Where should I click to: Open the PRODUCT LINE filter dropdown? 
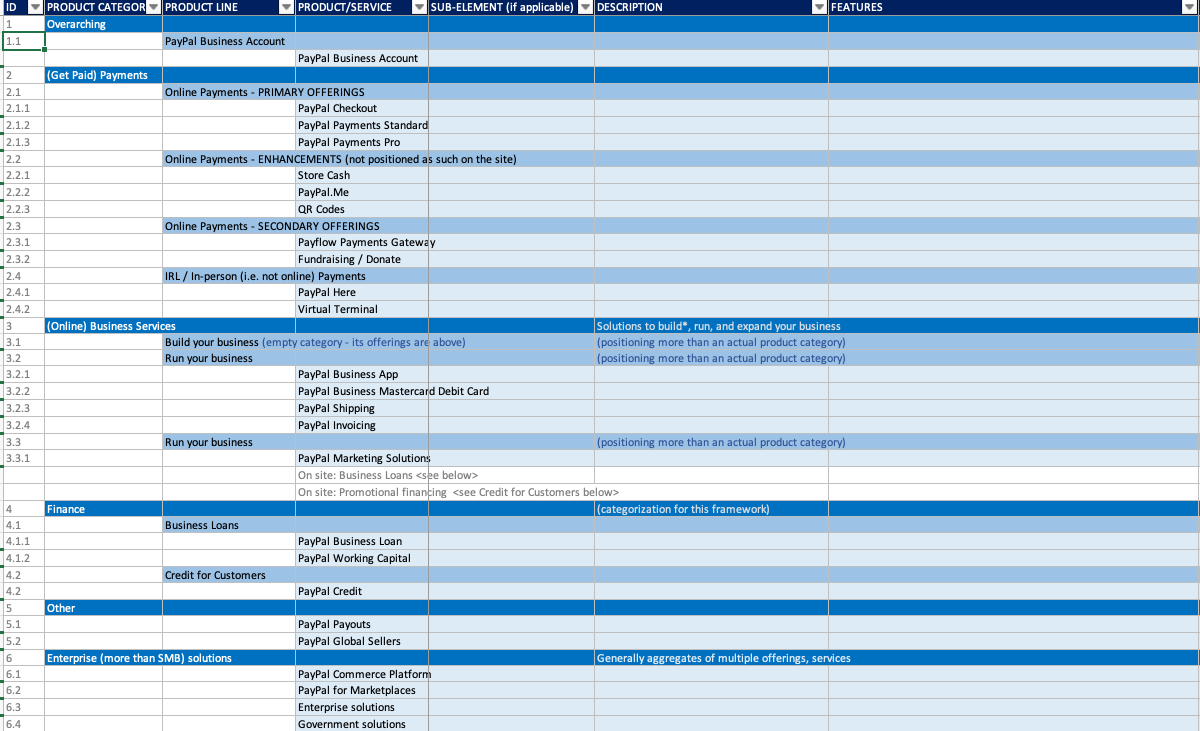point(287,7)
